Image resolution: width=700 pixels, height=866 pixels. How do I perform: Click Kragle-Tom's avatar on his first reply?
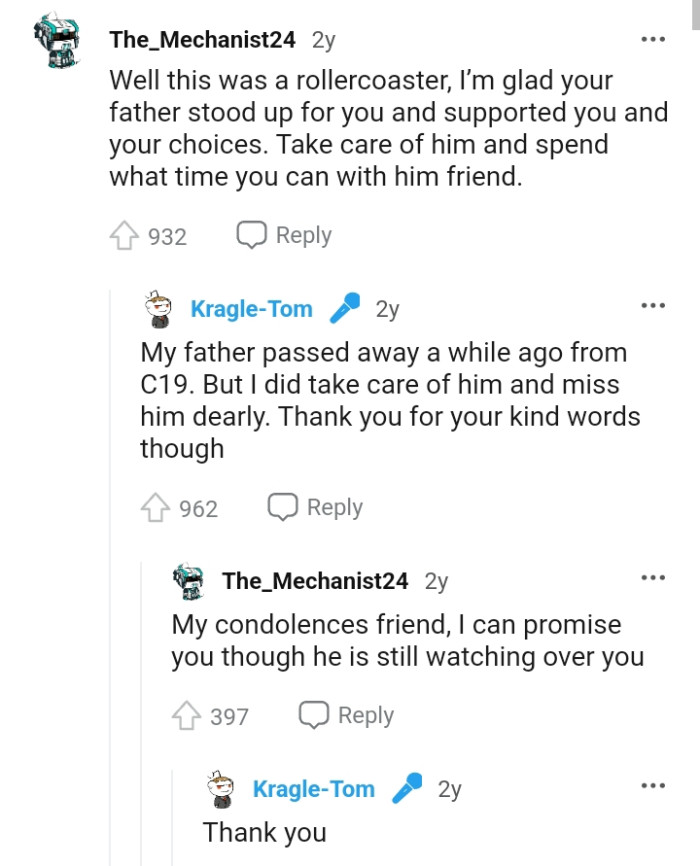[157, 308]
